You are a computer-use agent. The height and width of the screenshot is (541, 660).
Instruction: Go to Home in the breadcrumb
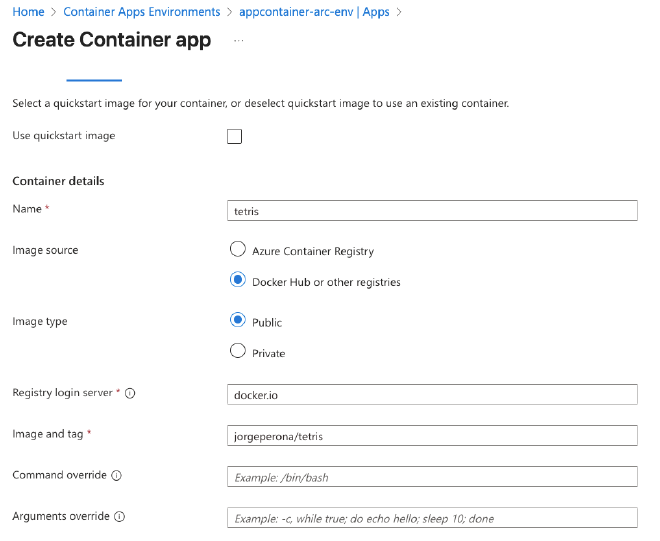pos(28,12)
